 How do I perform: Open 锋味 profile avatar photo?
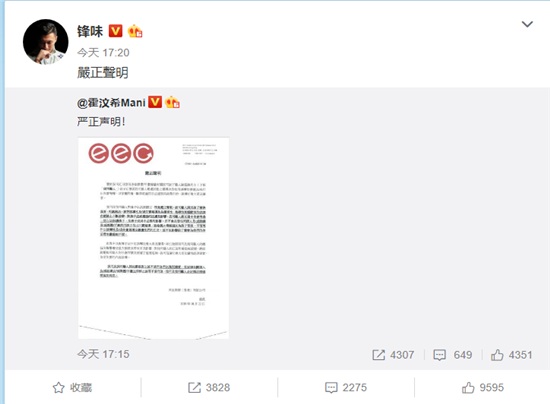point(46,42)
